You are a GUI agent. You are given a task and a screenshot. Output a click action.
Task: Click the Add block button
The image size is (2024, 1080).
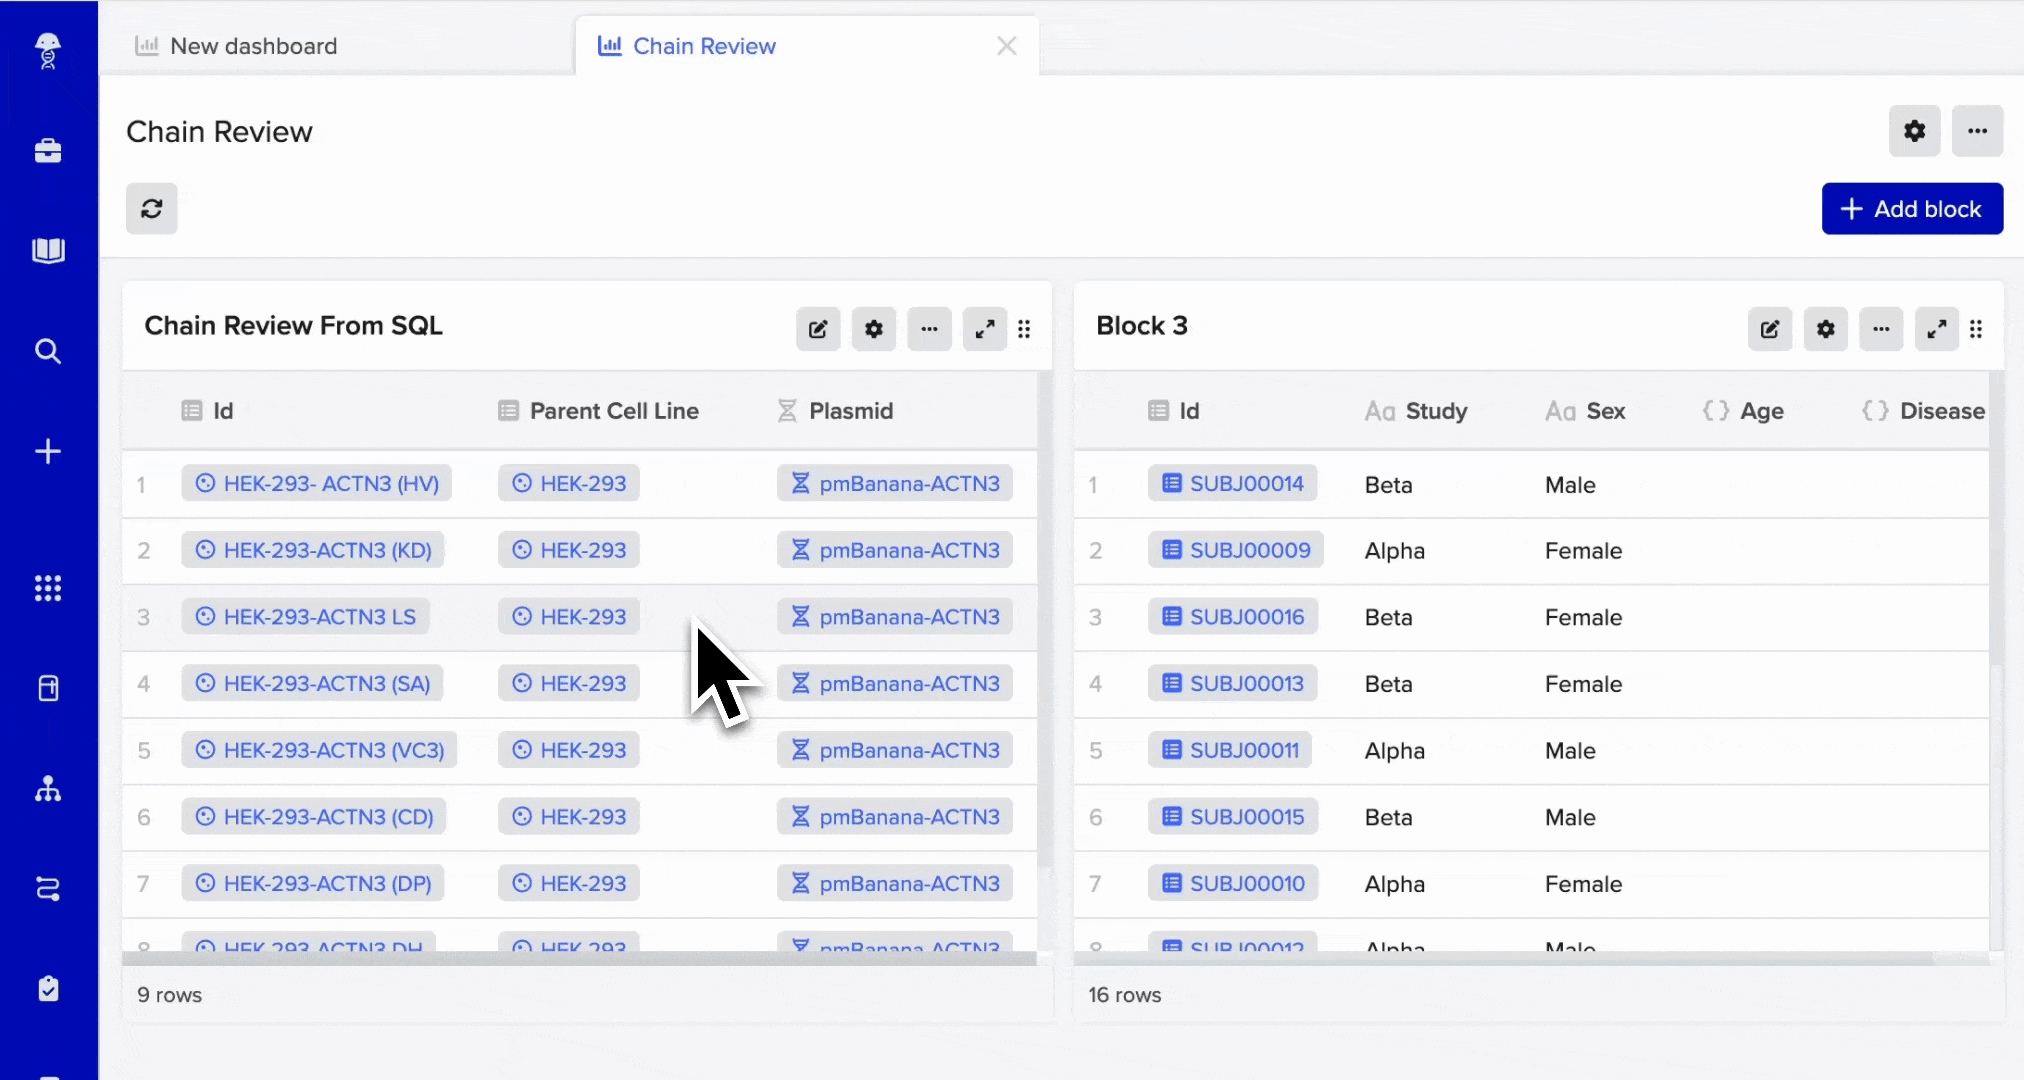pos(1911,209)
